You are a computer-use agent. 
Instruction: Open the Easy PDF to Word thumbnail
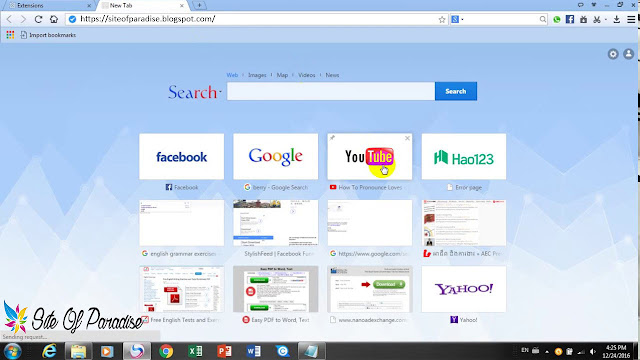coord(276,289)
